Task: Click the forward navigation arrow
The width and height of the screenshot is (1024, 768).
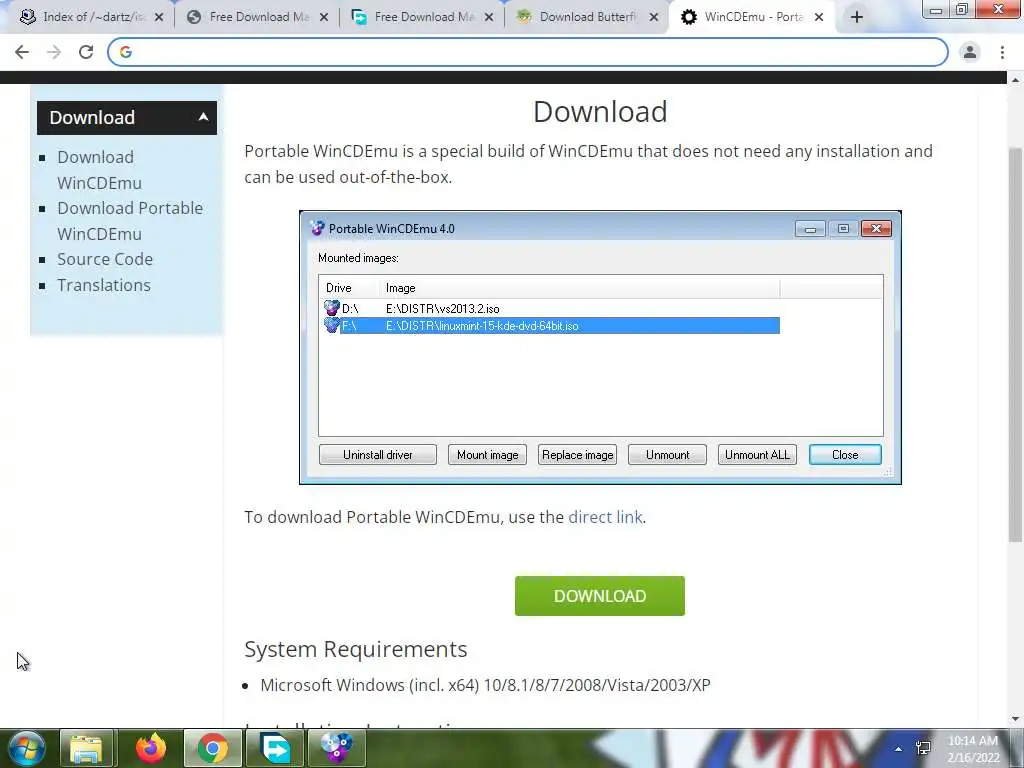Action: pos(54,52)
